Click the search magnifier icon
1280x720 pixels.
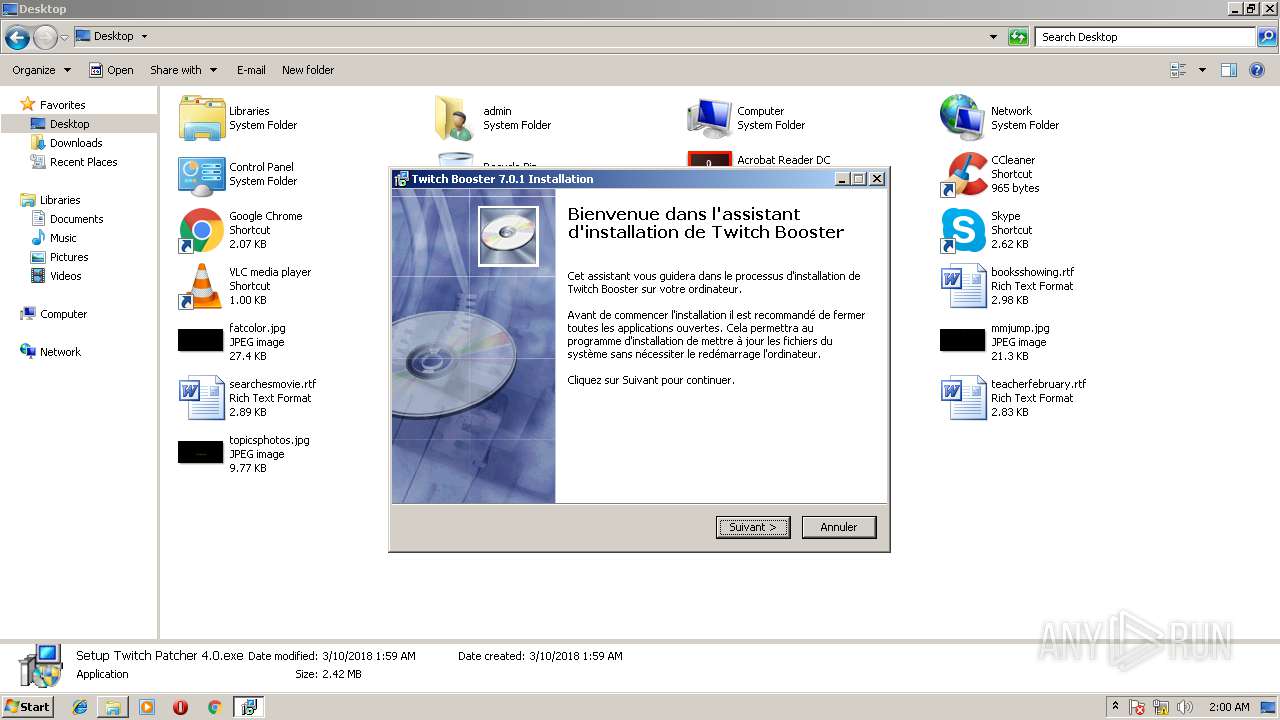coord(1267,37)
